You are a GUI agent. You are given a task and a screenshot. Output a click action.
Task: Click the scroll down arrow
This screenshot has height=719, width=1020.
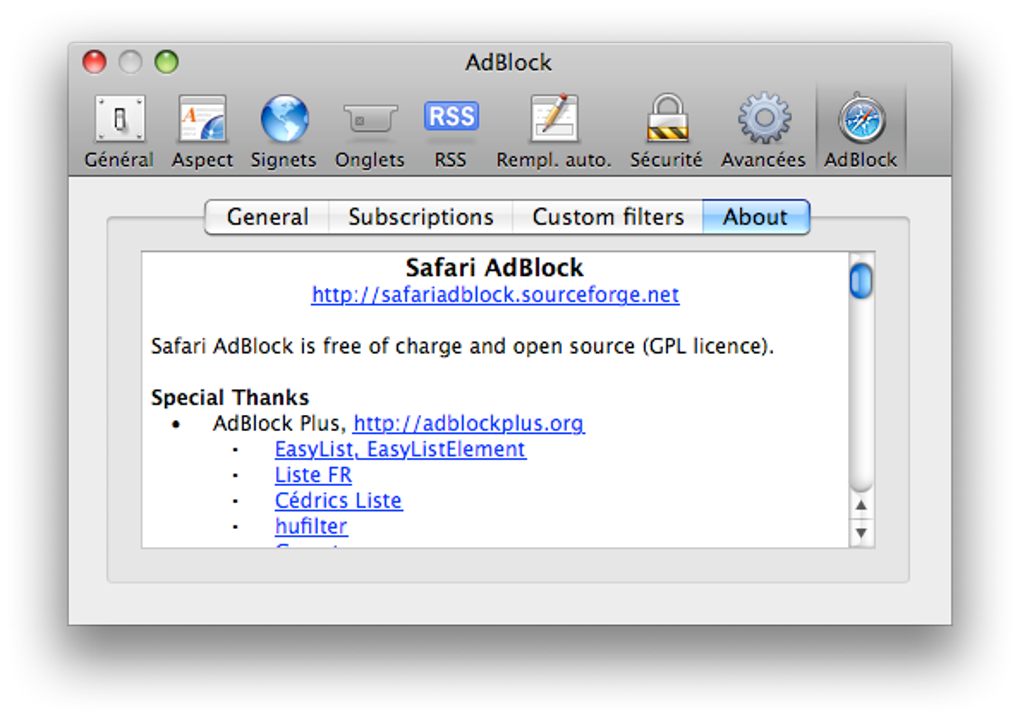click(x=861, y=534)
